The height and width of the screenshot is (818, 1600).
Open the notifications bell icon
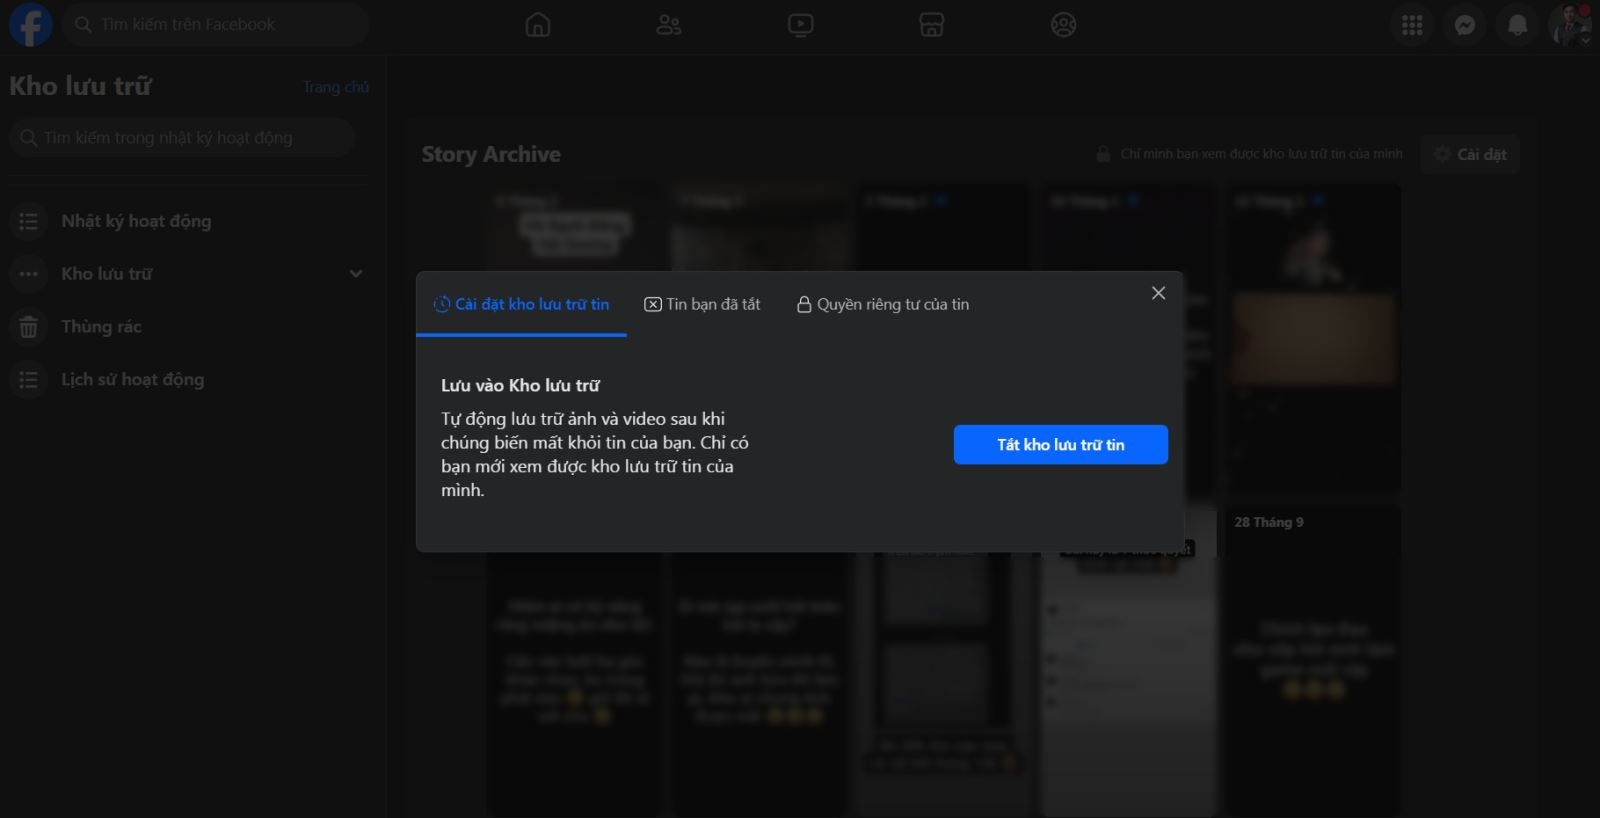(x=1518, y=25)
